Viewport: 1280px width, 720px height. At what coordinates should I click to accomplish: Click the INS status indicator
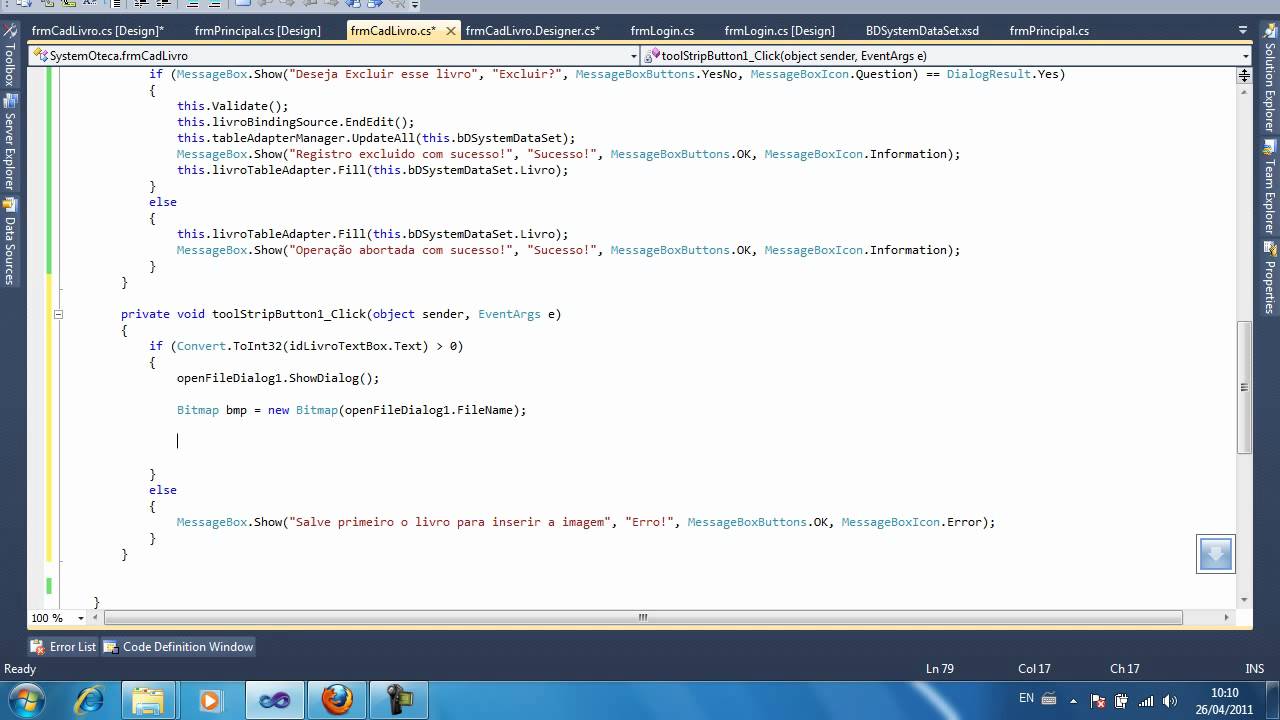tap(1254, 669)
